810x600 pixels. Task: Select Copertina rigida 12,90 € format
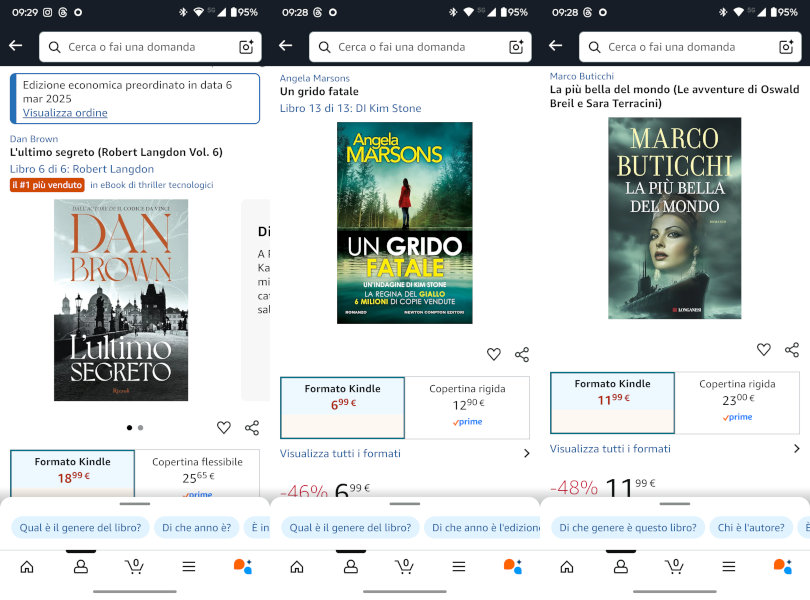(467, 408)
